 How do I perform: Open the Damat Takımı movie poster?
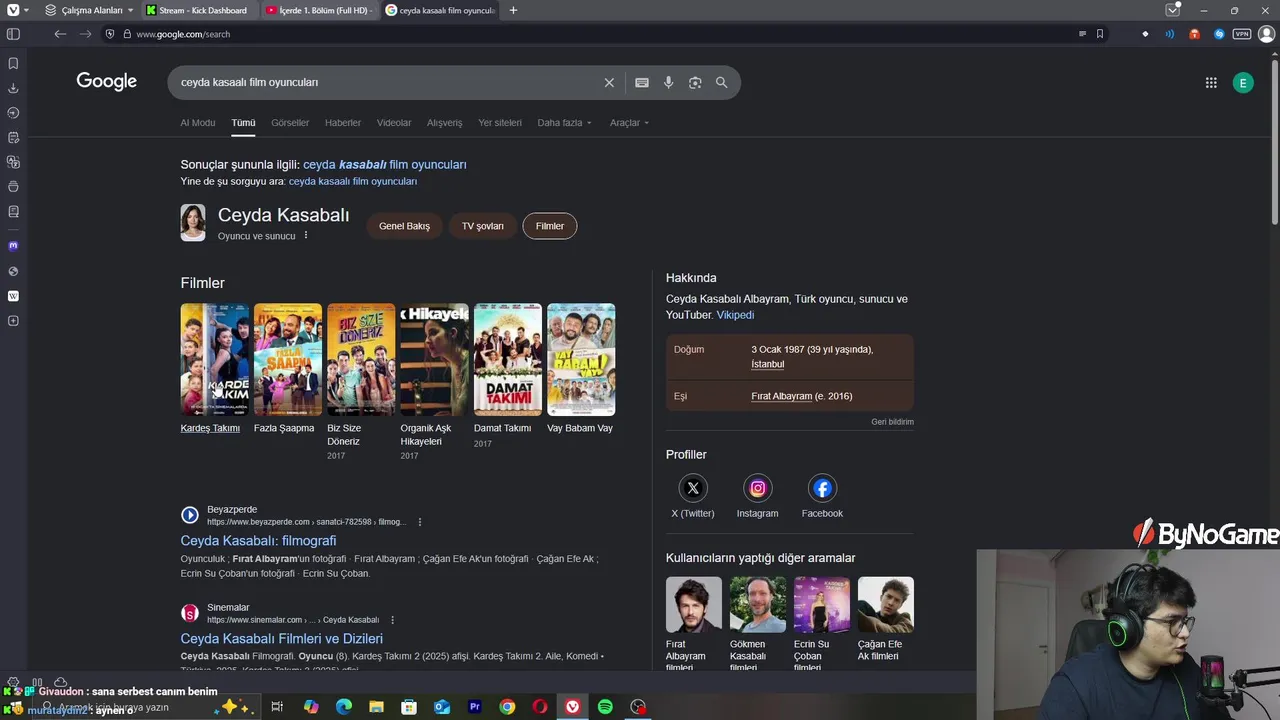tap(508, 359)
